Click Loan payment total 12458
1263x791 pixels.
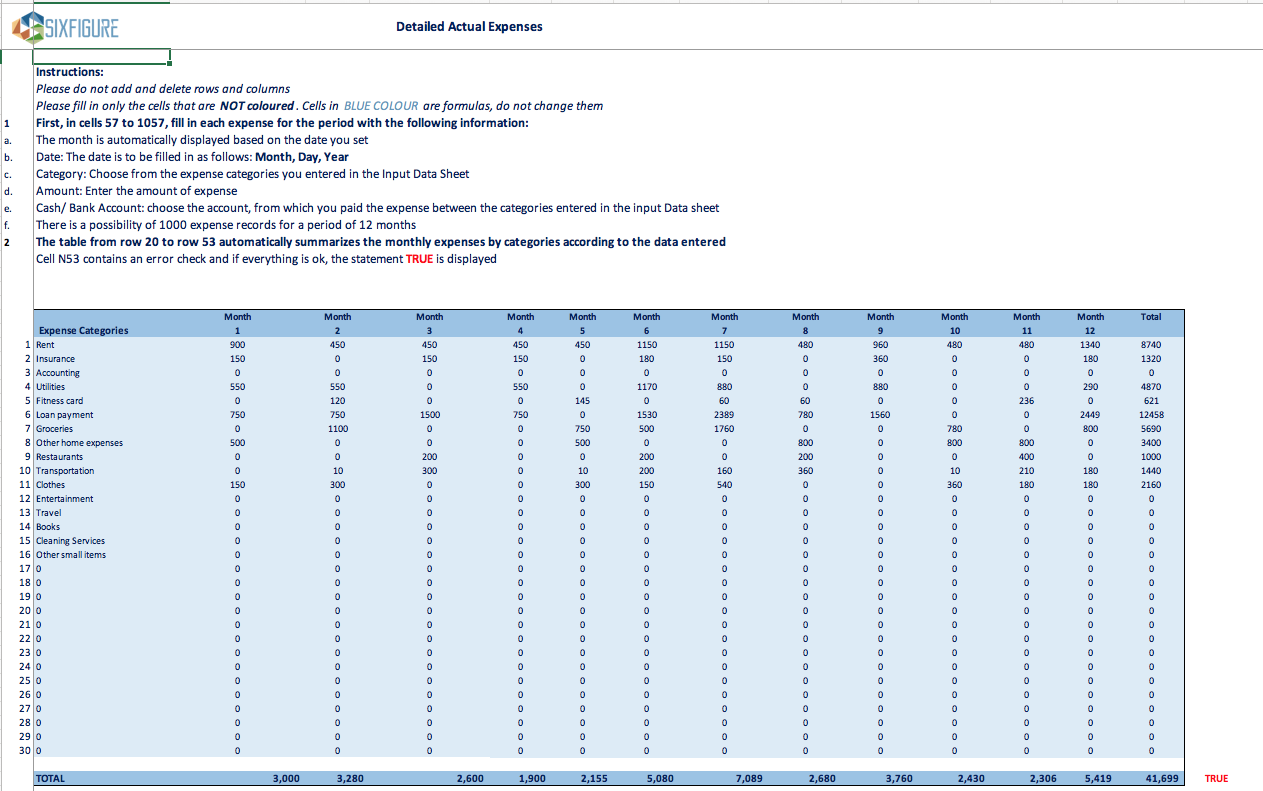(1151, 415)
